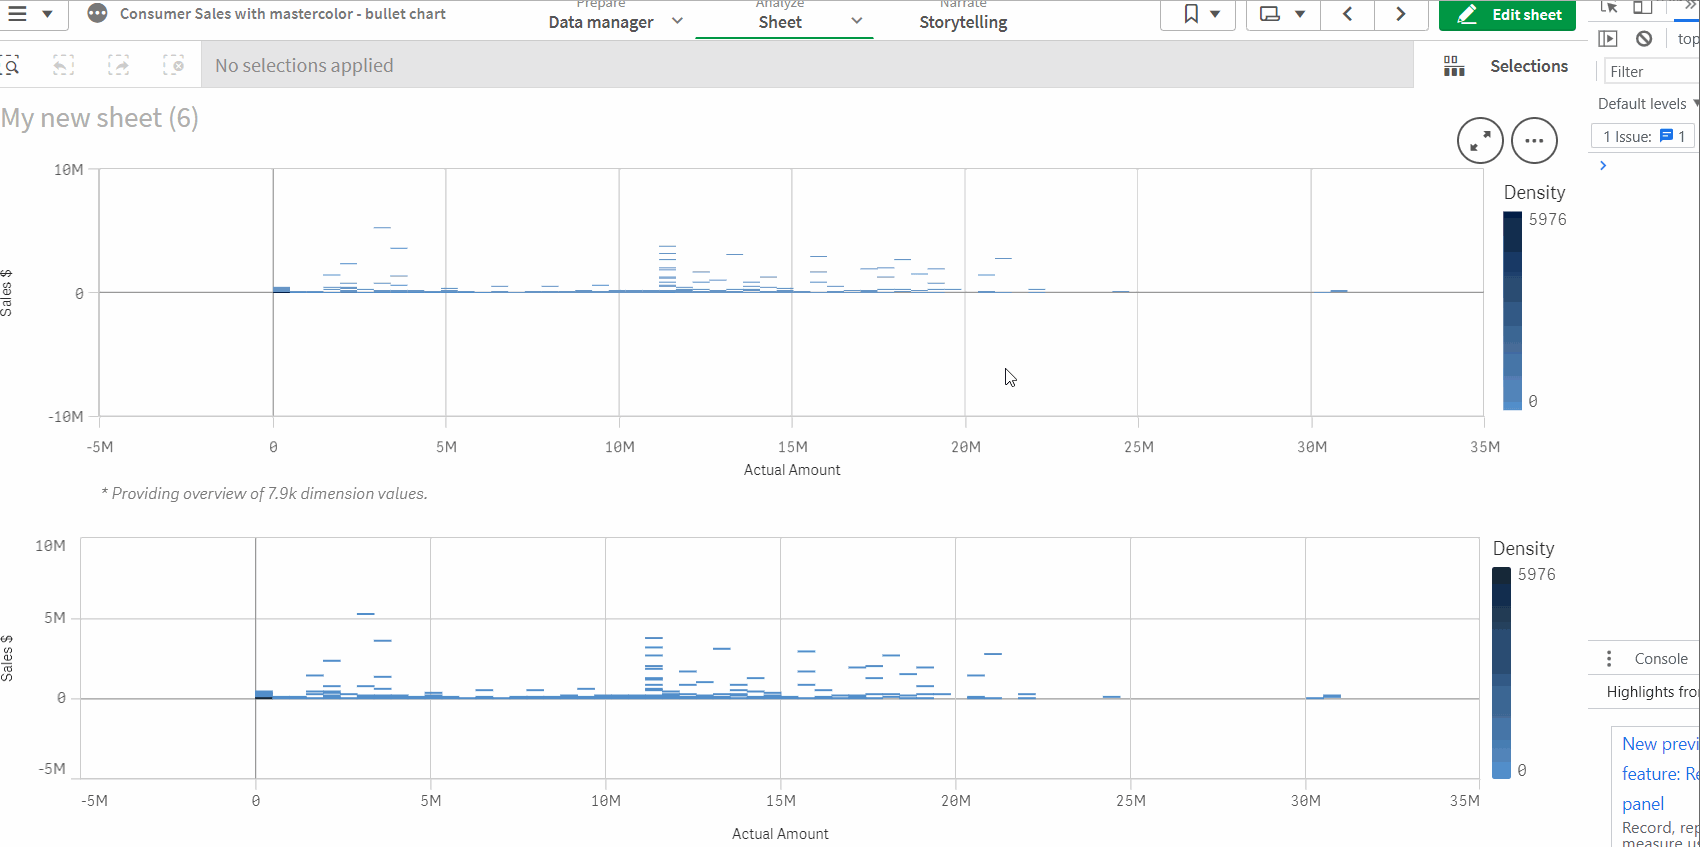
Task: Expand Sheet tab dropdown chevron
Action: 857,21
